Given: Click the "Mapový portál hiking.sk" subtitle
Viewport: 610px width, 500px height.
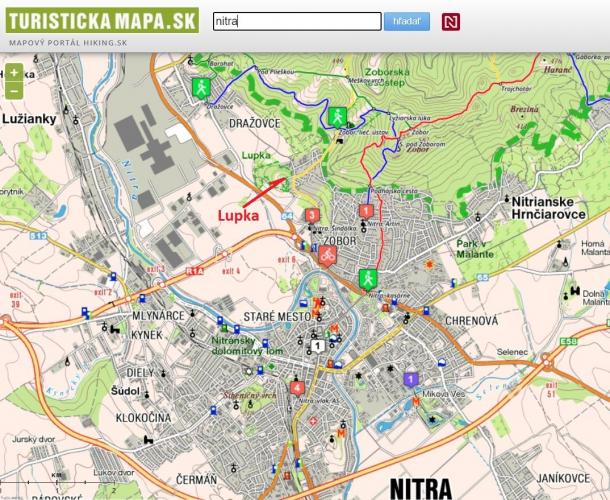Looking at the screenshot, I should pyautogui.click(x=68, y=43).
